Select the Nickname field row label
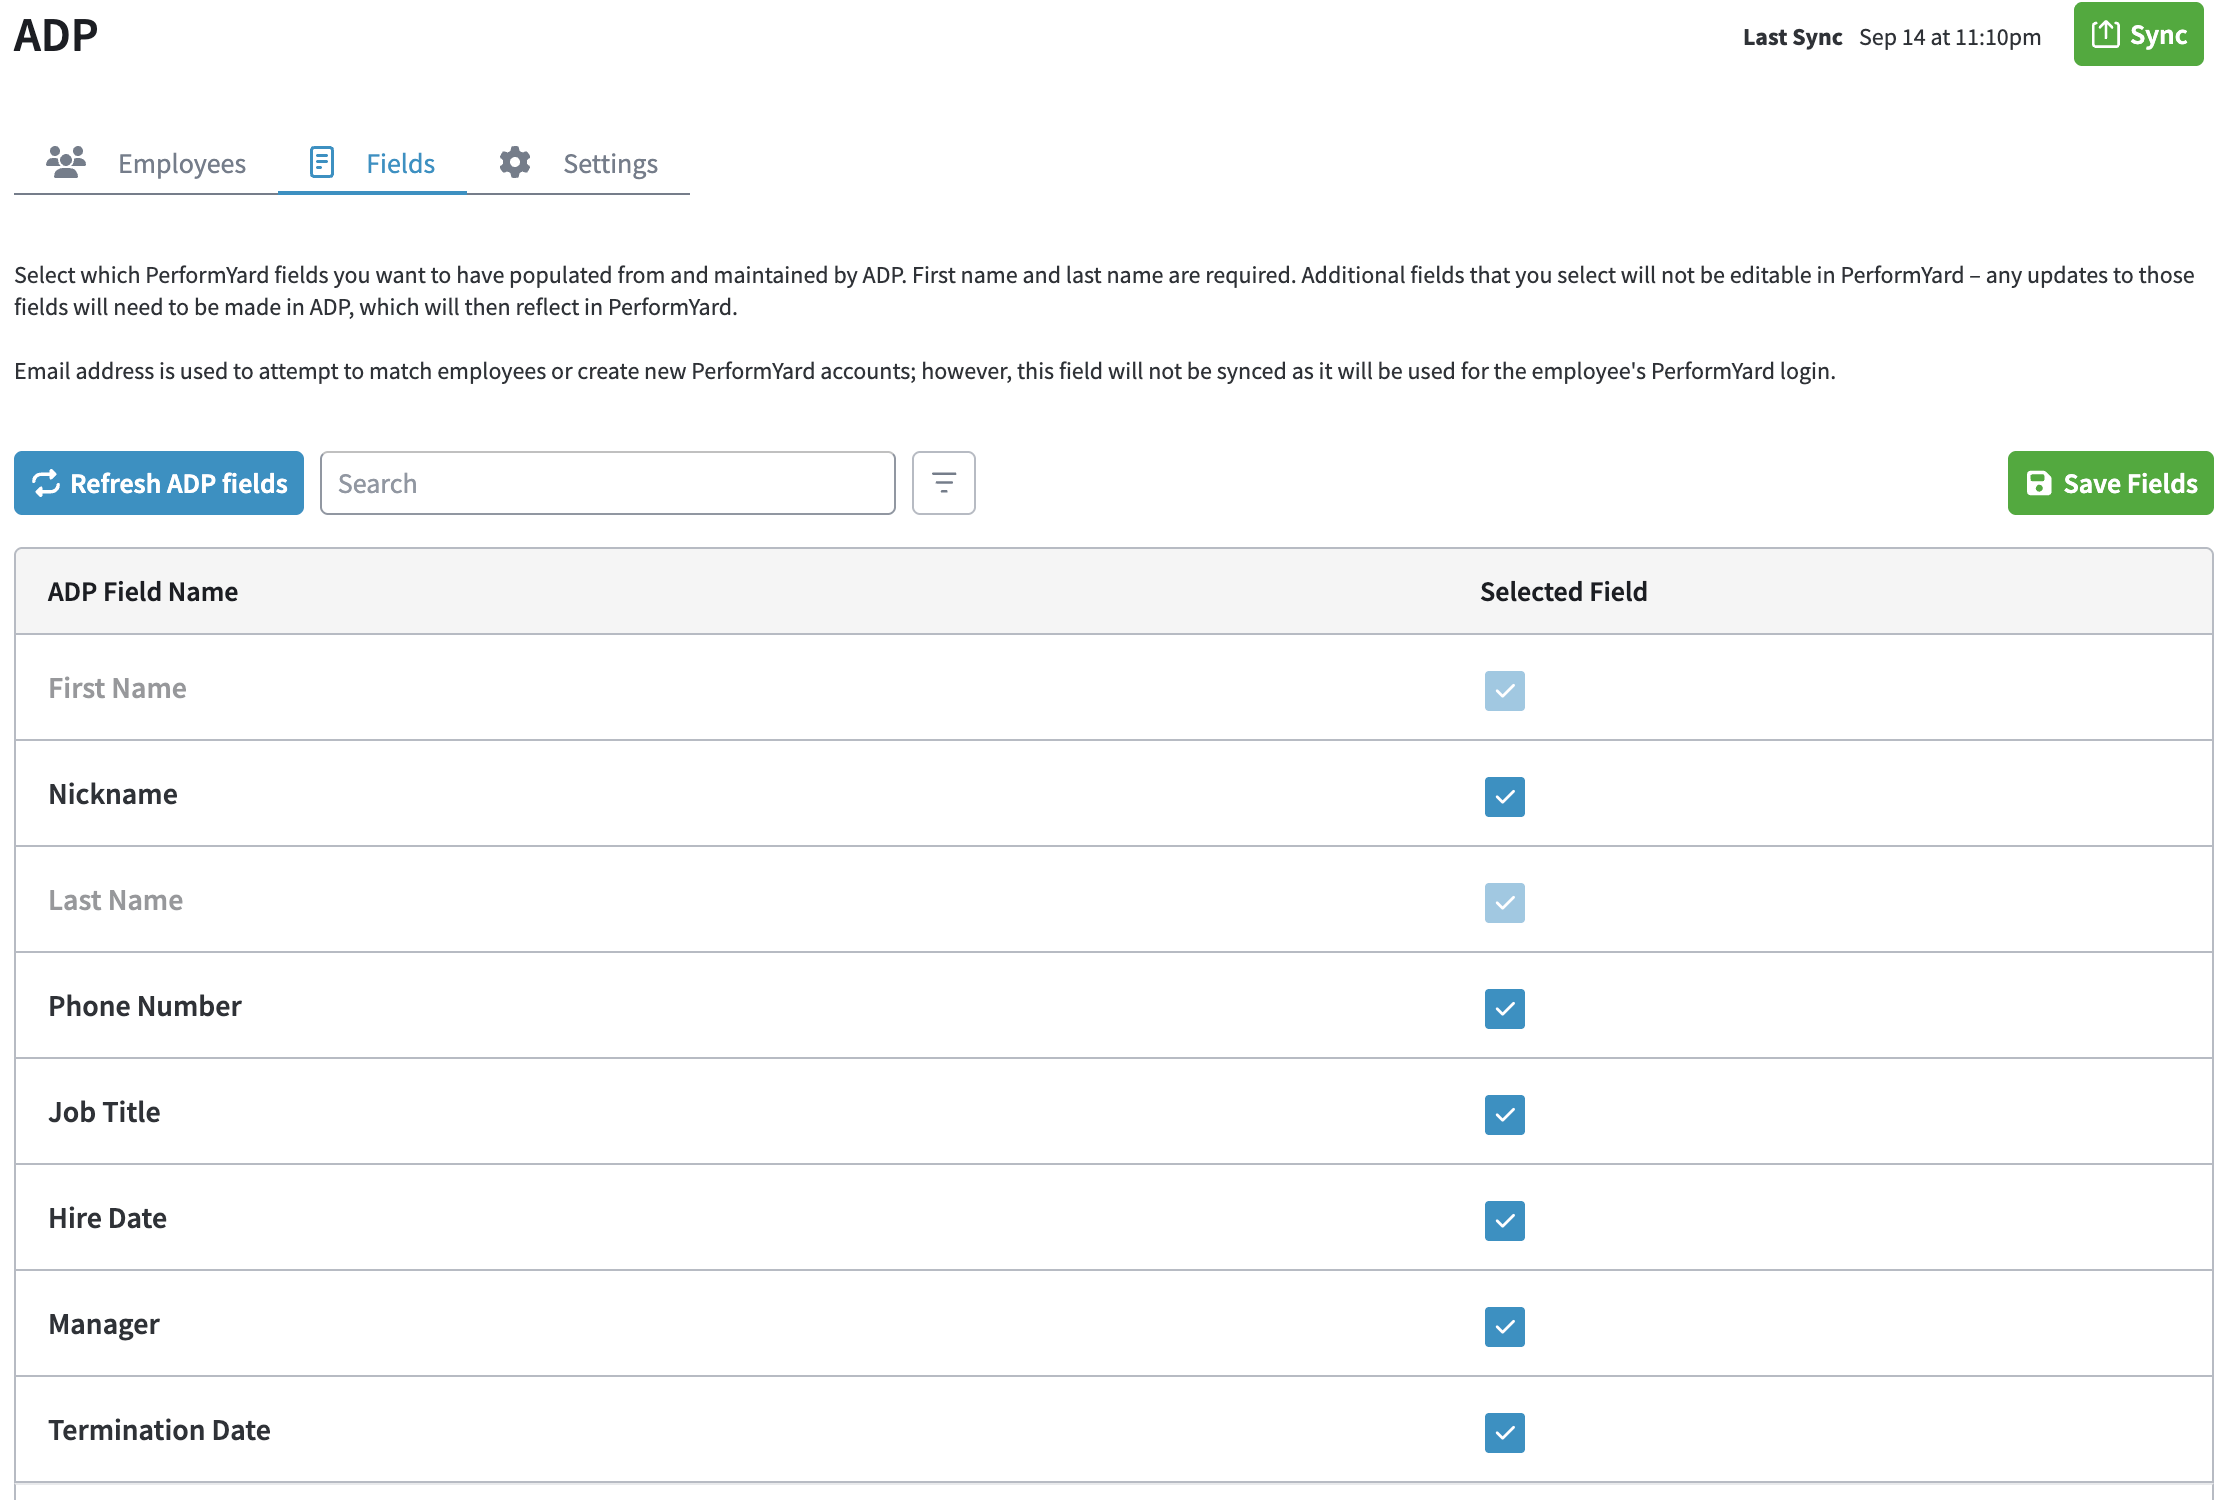The height and width of the screenshot is (1500, 2234). pyautogui.click(x=113, y=794)
